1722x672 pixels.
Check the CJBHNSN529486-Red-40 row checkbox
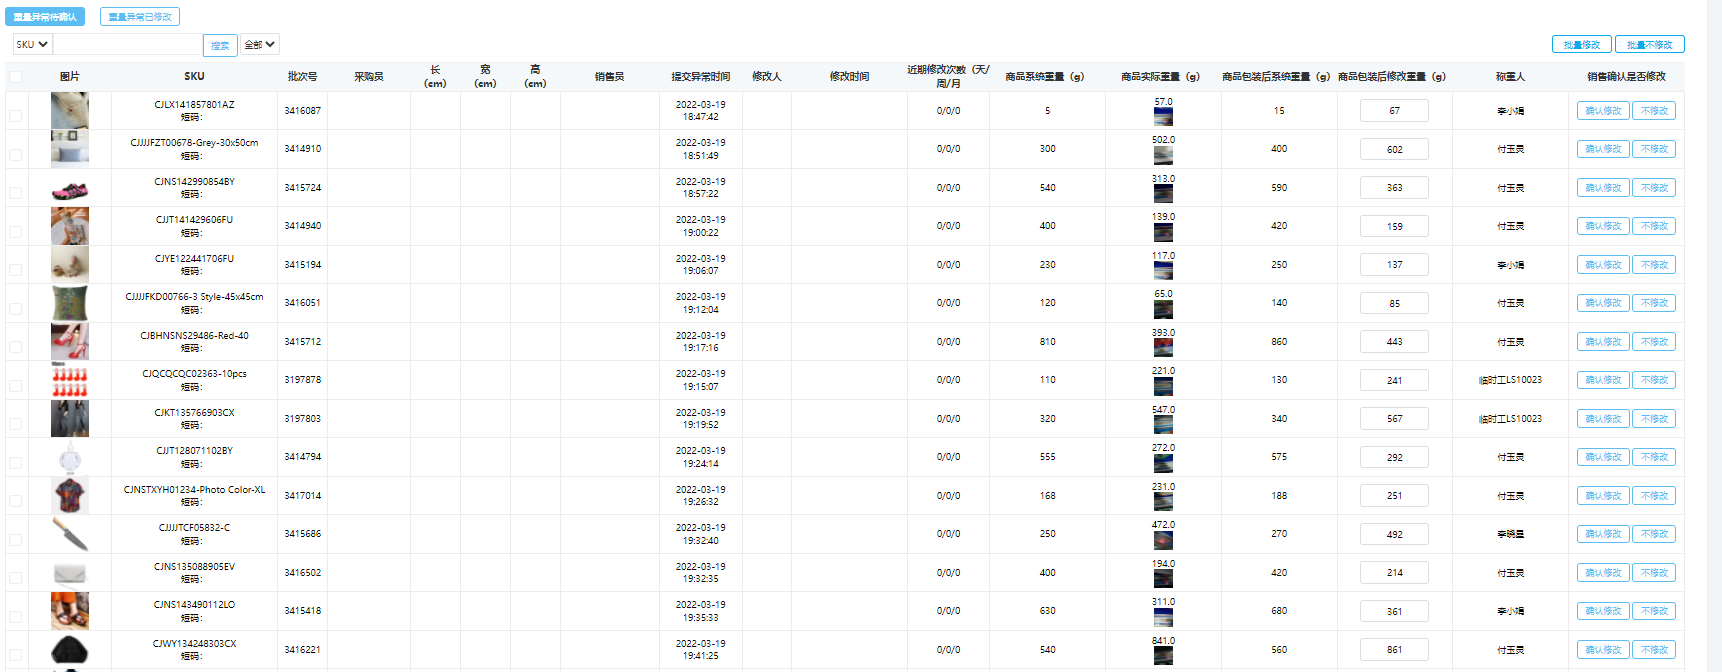point(15,347)
